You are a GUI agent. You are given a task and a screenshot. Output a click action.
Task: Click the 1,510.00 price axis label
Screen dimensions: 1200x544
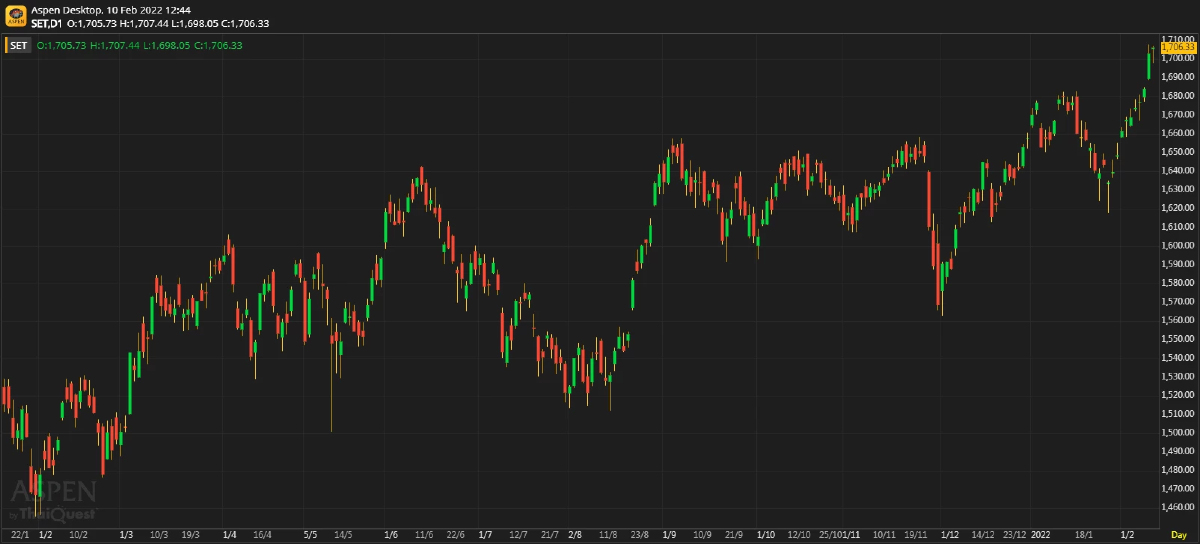point(1180,414)
